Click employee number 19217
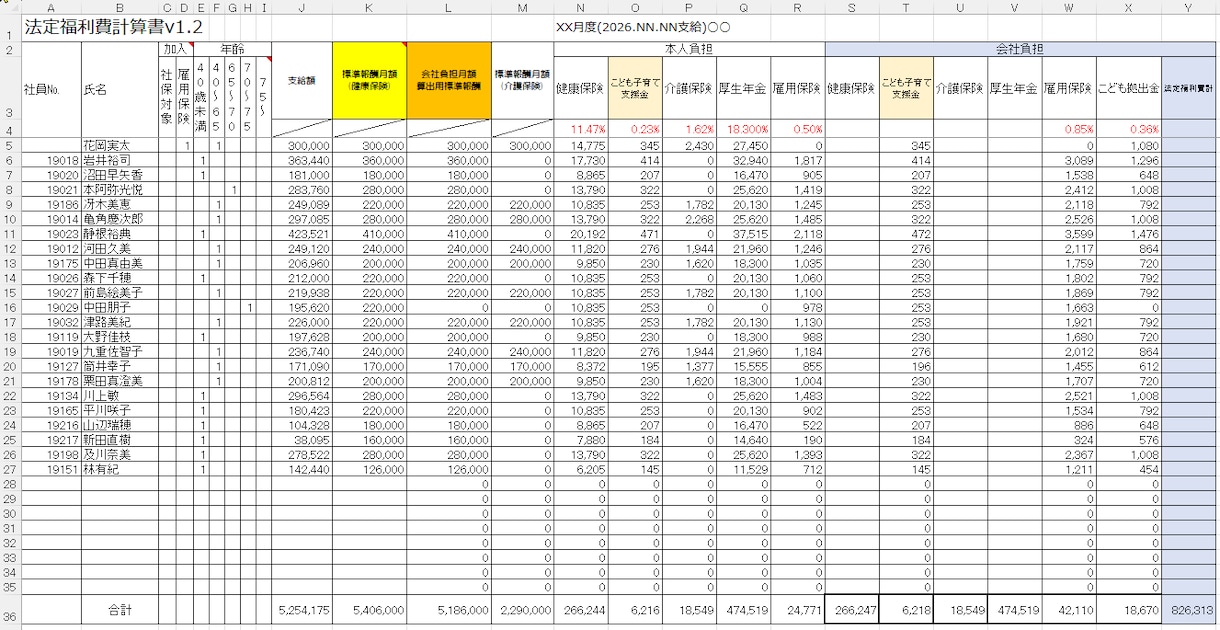This screenshot has height=630, width=1220. click(51, 439)
